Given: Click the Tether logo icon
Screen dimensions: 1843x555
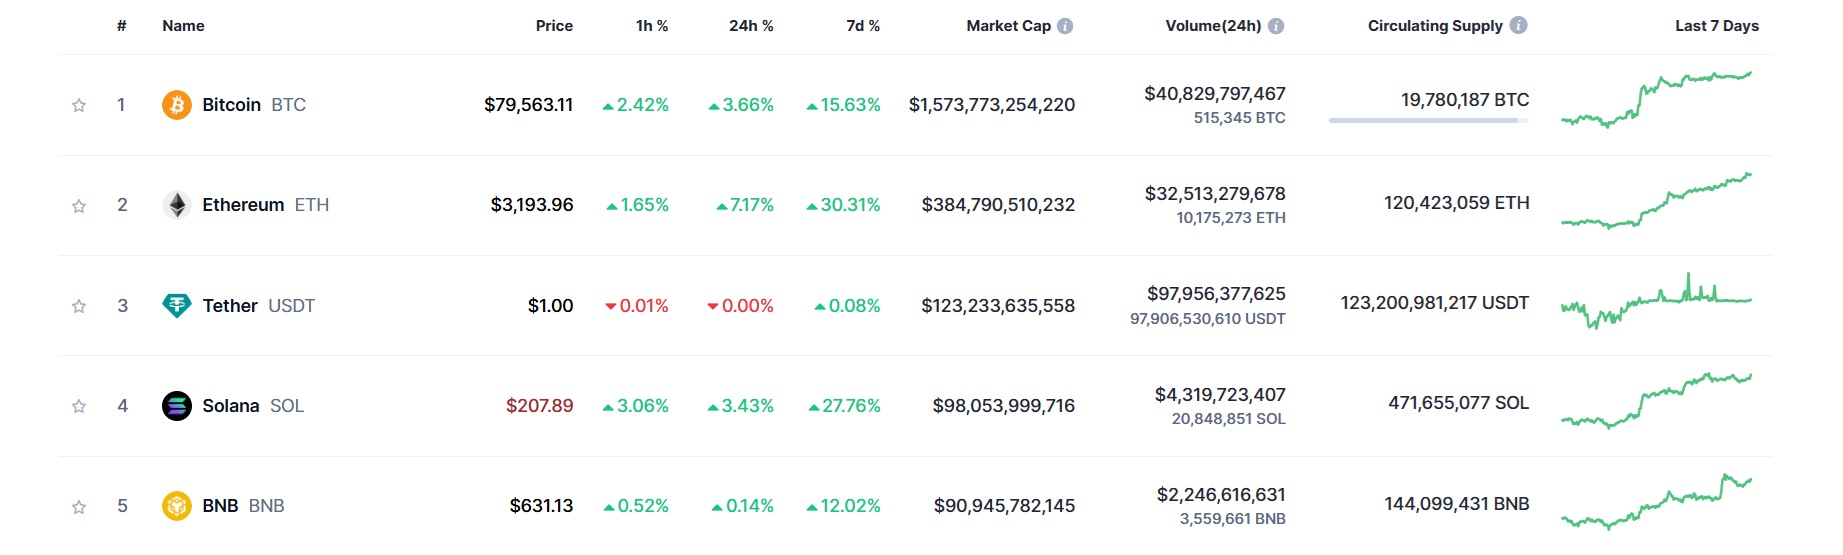Looking at the screenshot, I should click(177, 305).
